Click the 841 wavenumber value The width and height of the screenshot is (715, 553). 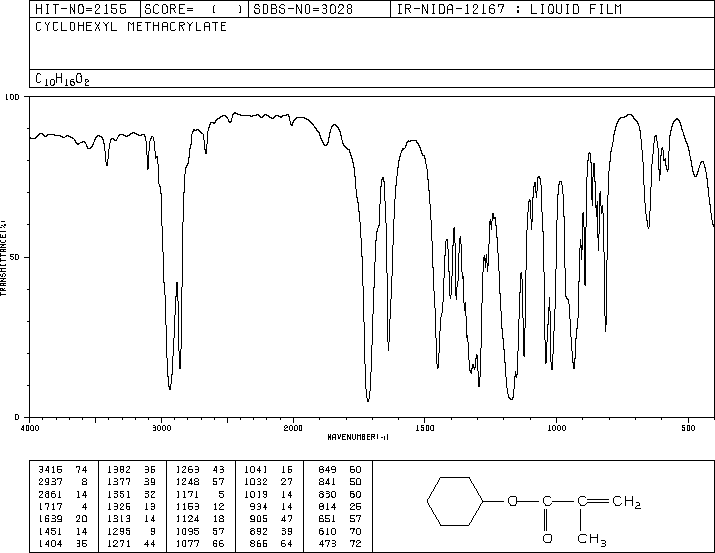(327, 482)
